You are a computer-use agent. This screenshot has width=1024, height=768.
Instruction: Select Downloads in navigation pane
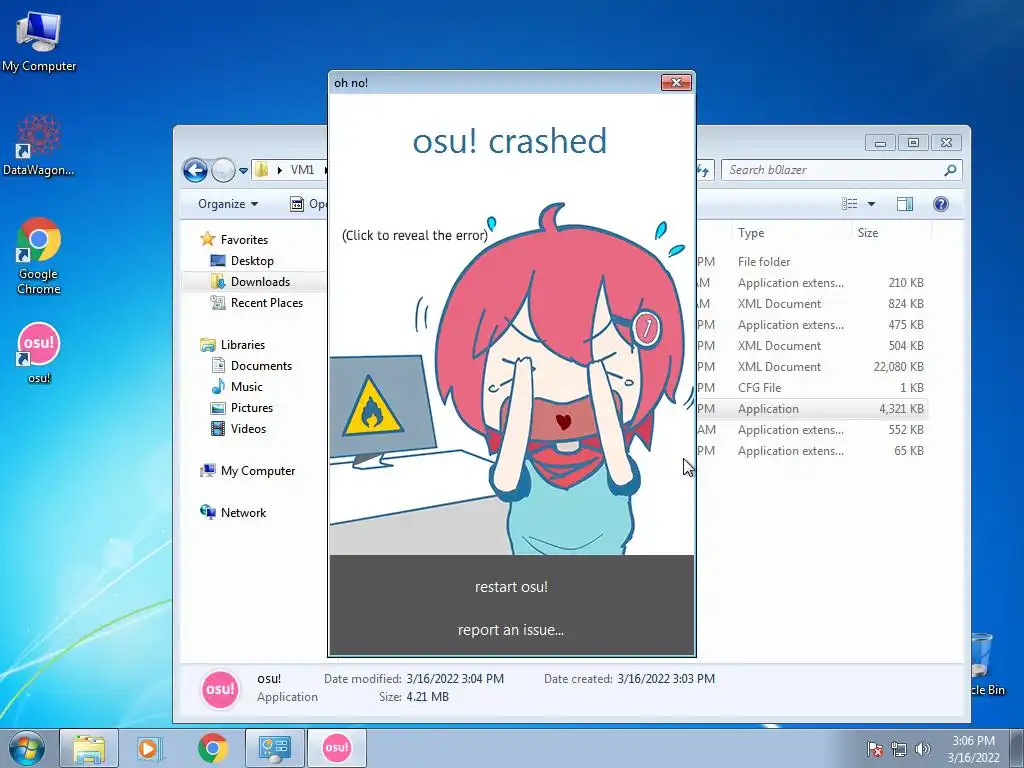(x=260, y=281)
